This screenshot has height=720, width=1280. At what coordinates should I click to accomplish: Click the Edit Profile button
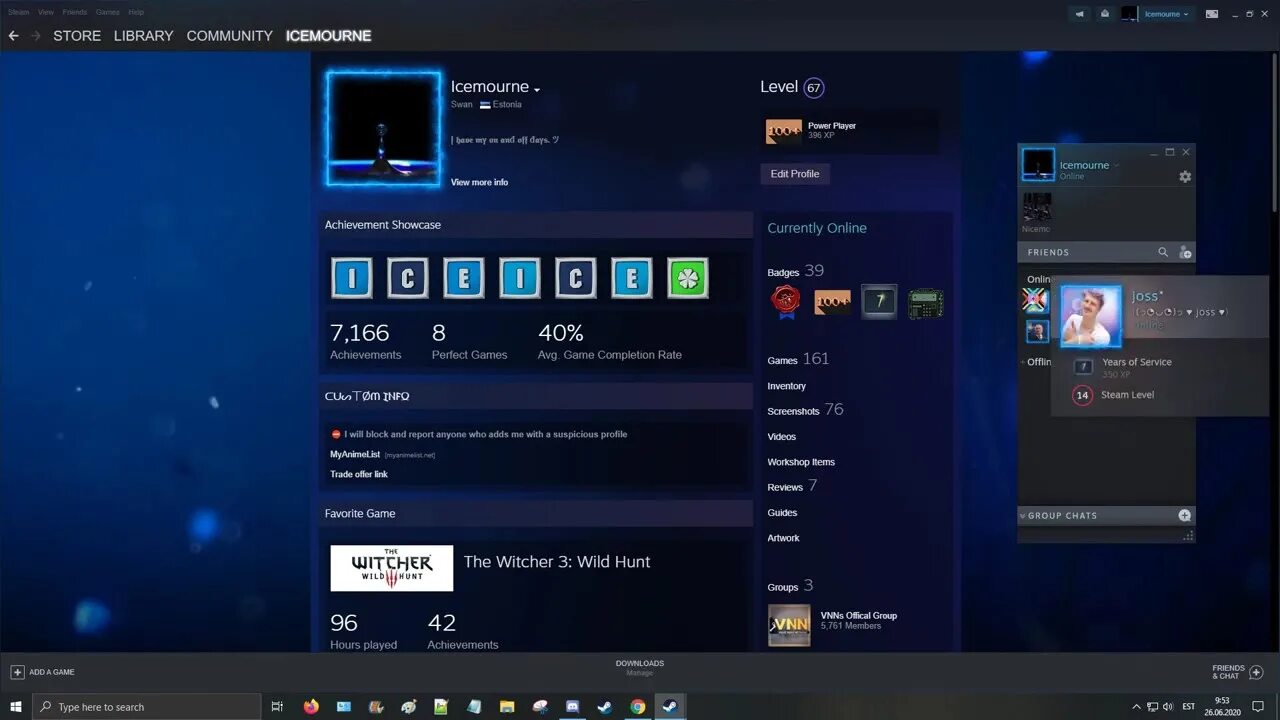pyautogui.click(x=795, y=174)
